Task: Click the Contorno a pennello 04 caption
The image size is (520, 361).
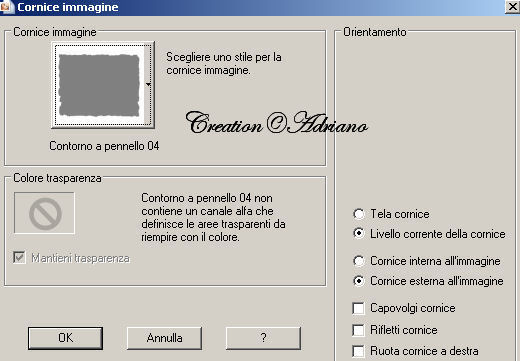Action: (104, 146)
